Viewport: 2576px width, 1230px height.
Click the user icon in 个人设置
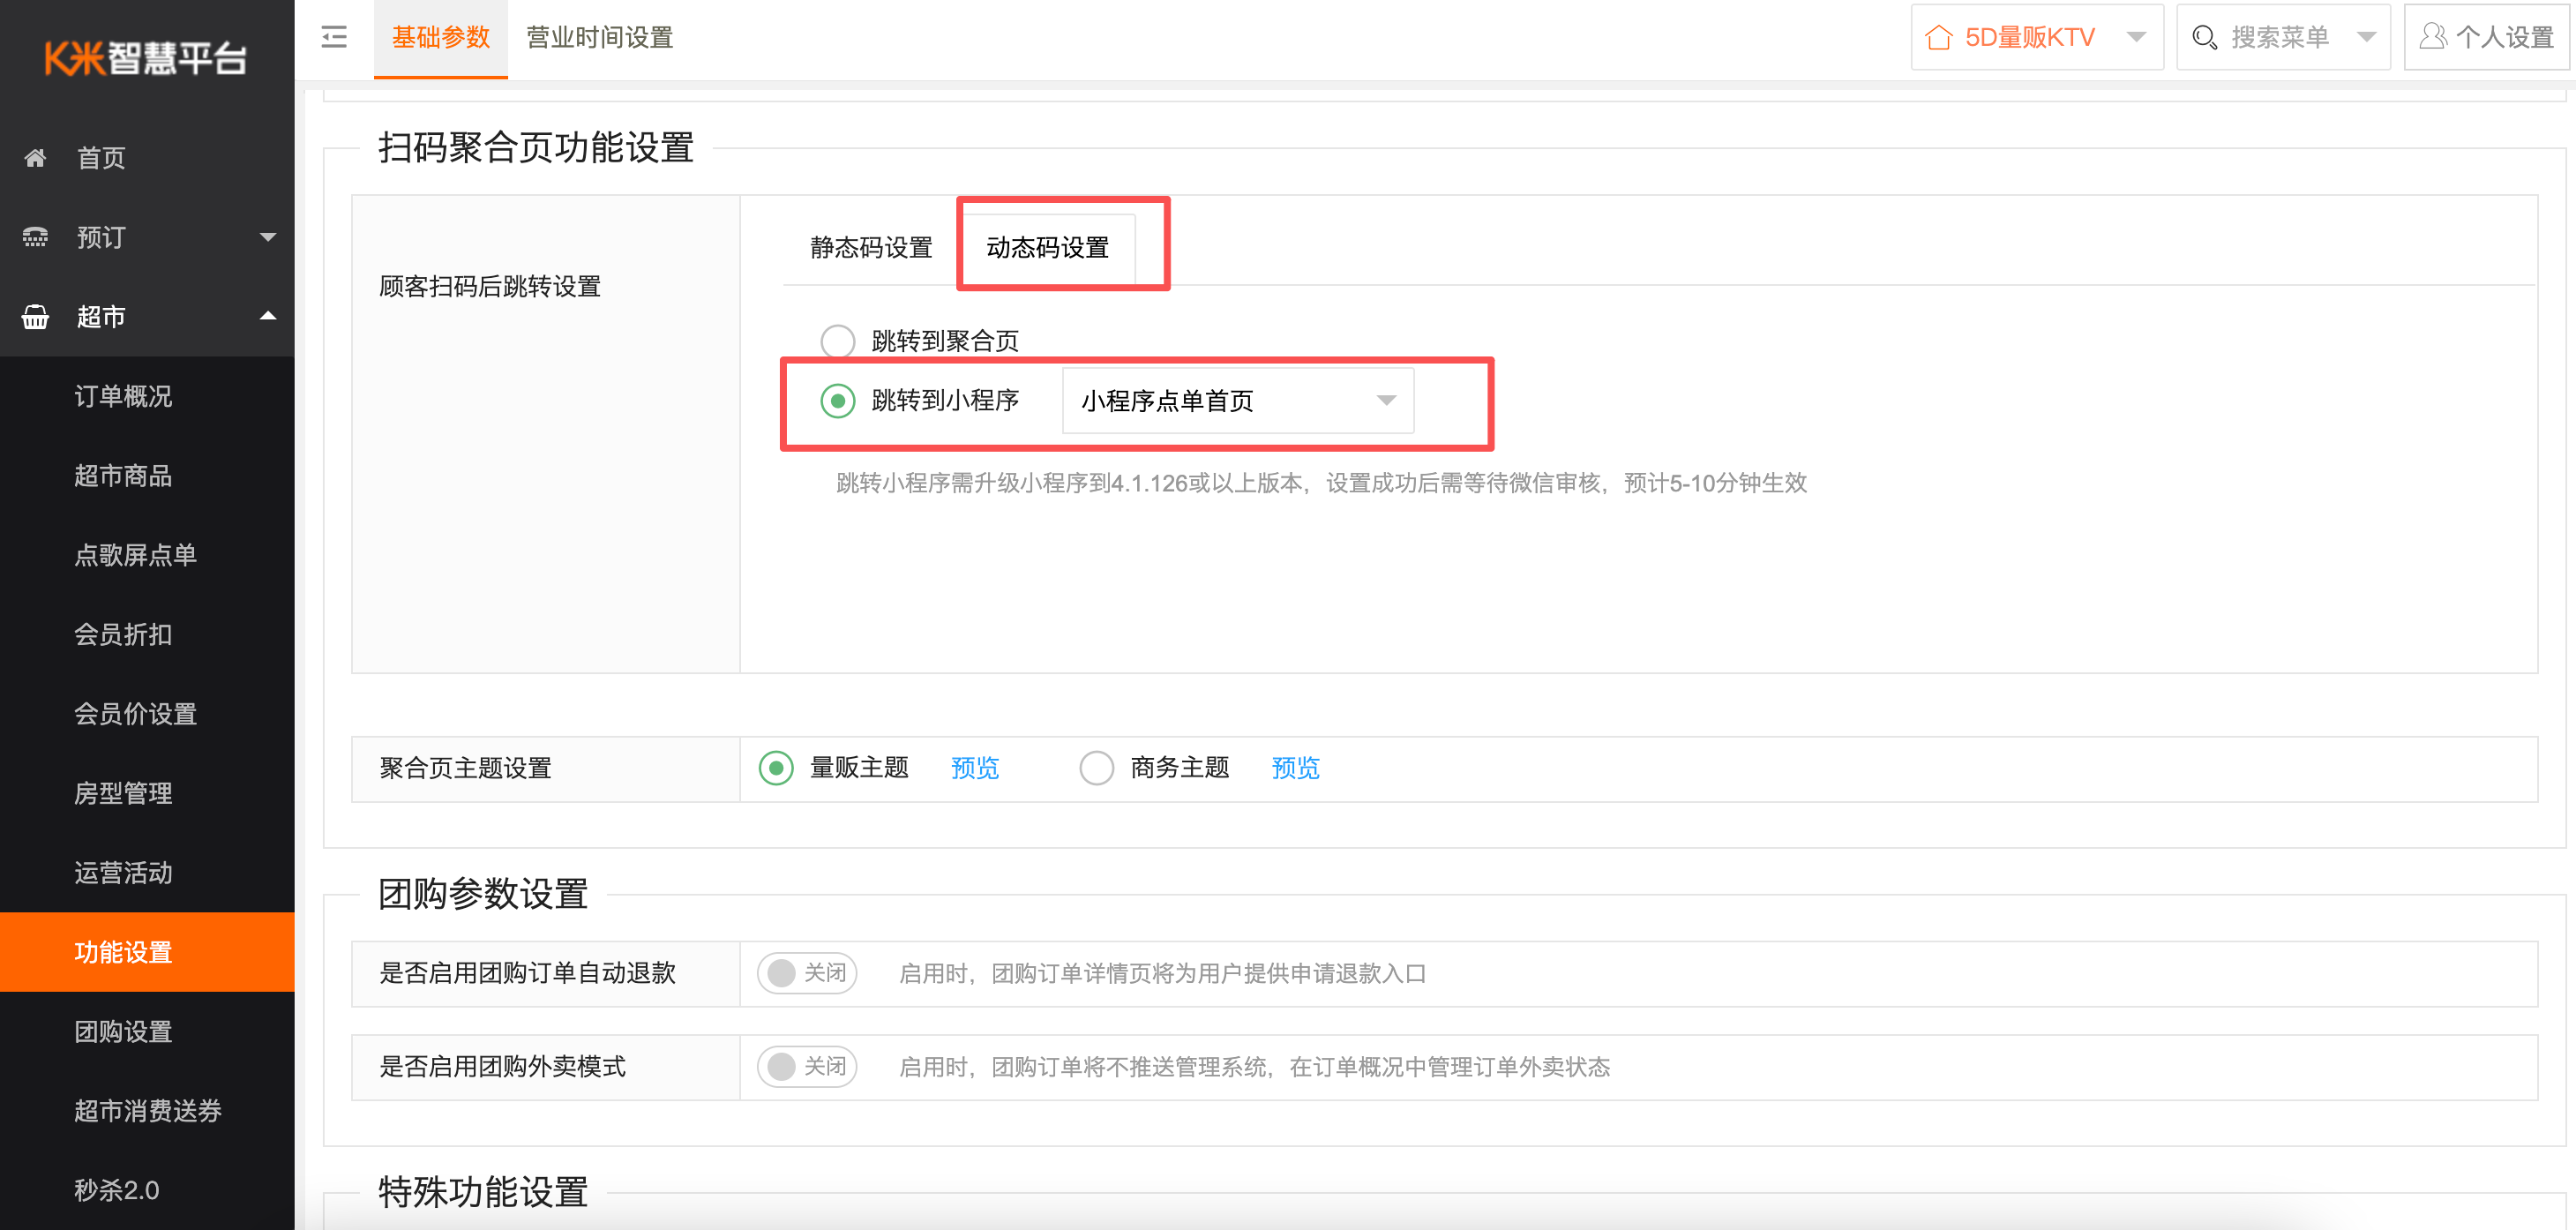coord(2432,37)
